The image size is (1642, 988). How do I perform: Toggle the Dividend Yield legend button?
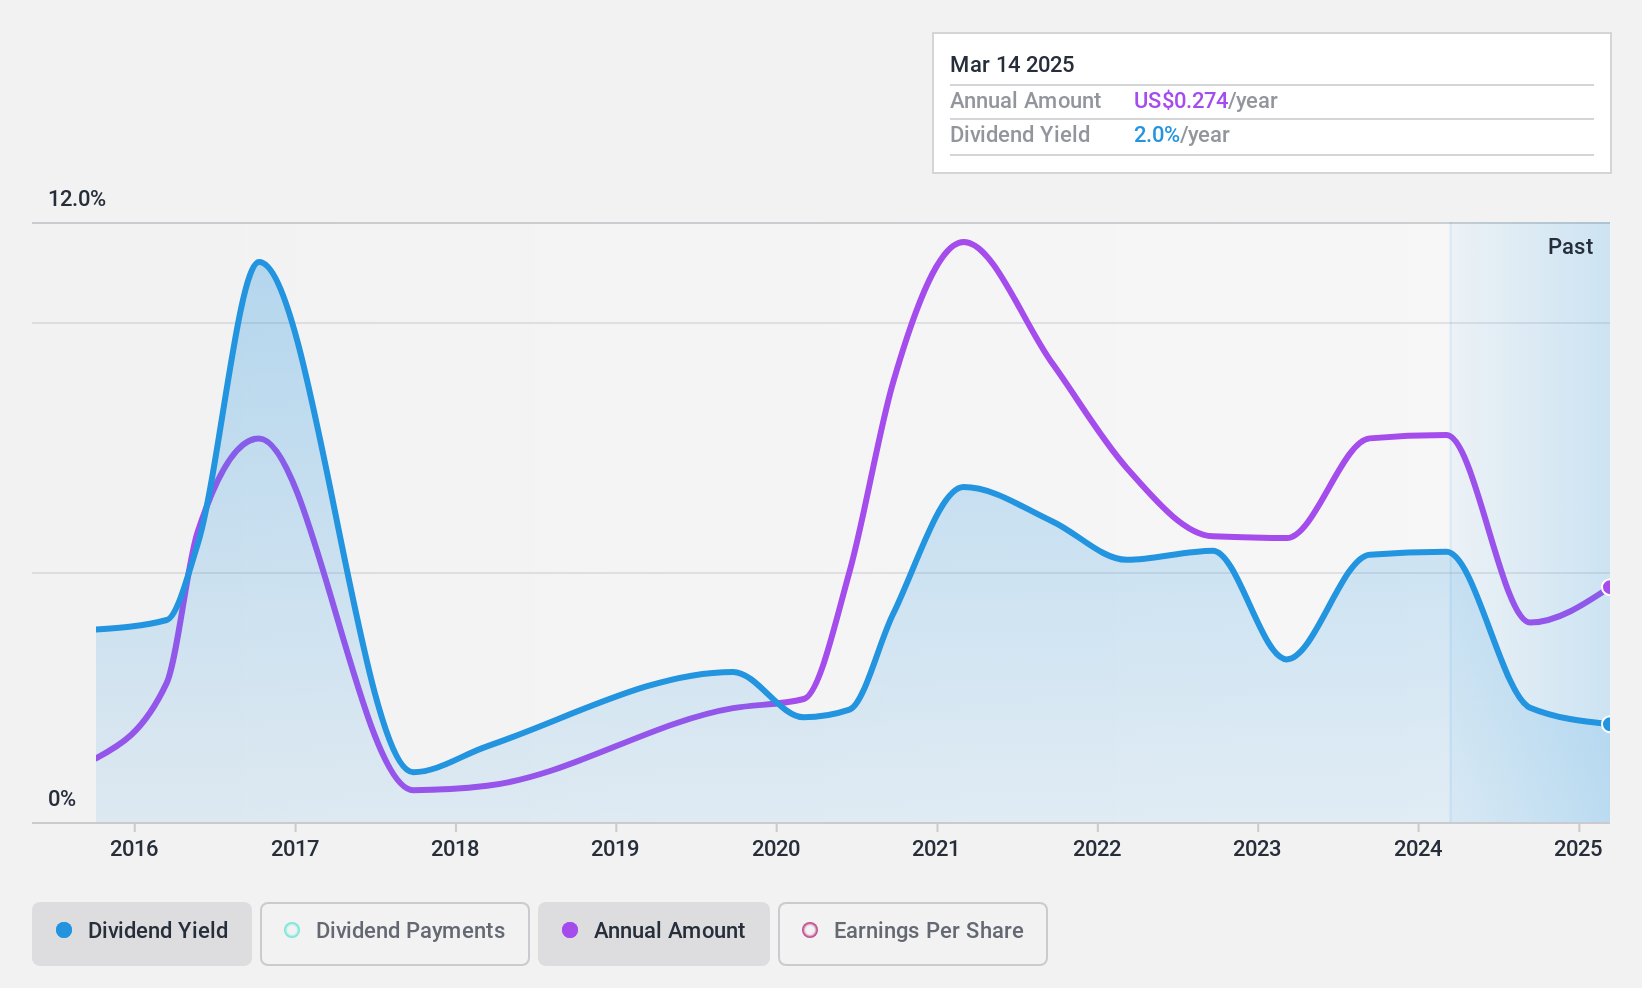tap(142, 933)
